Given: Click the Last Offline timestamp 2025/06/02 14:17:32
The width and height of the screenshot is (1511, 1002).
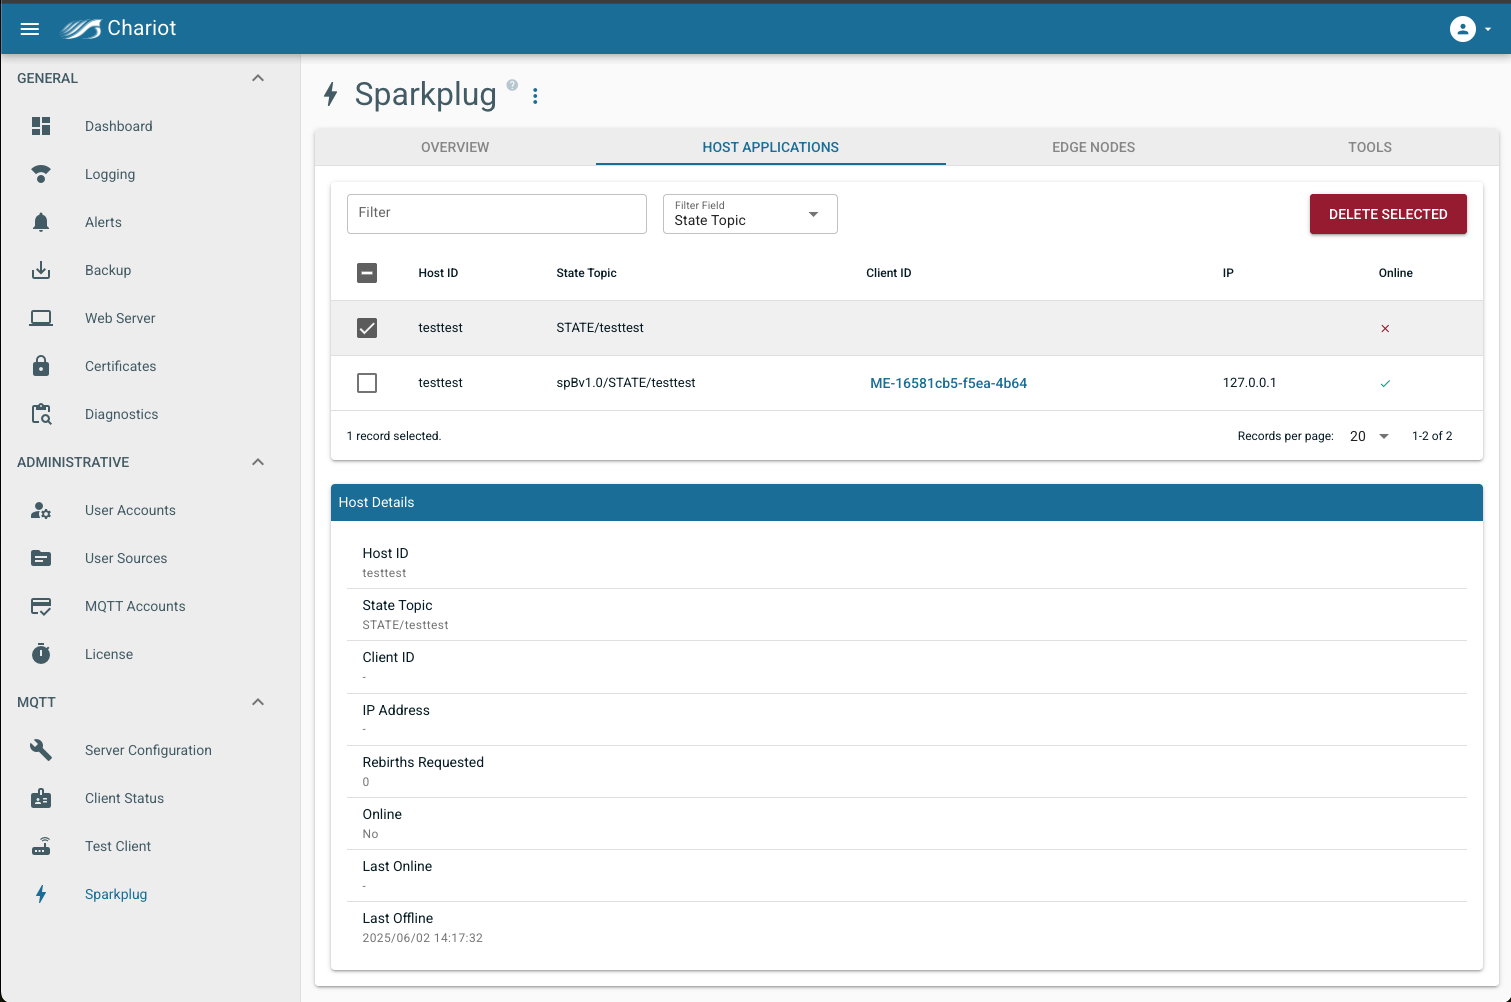Looking at the screenshot, I should (x=422, y=938).
